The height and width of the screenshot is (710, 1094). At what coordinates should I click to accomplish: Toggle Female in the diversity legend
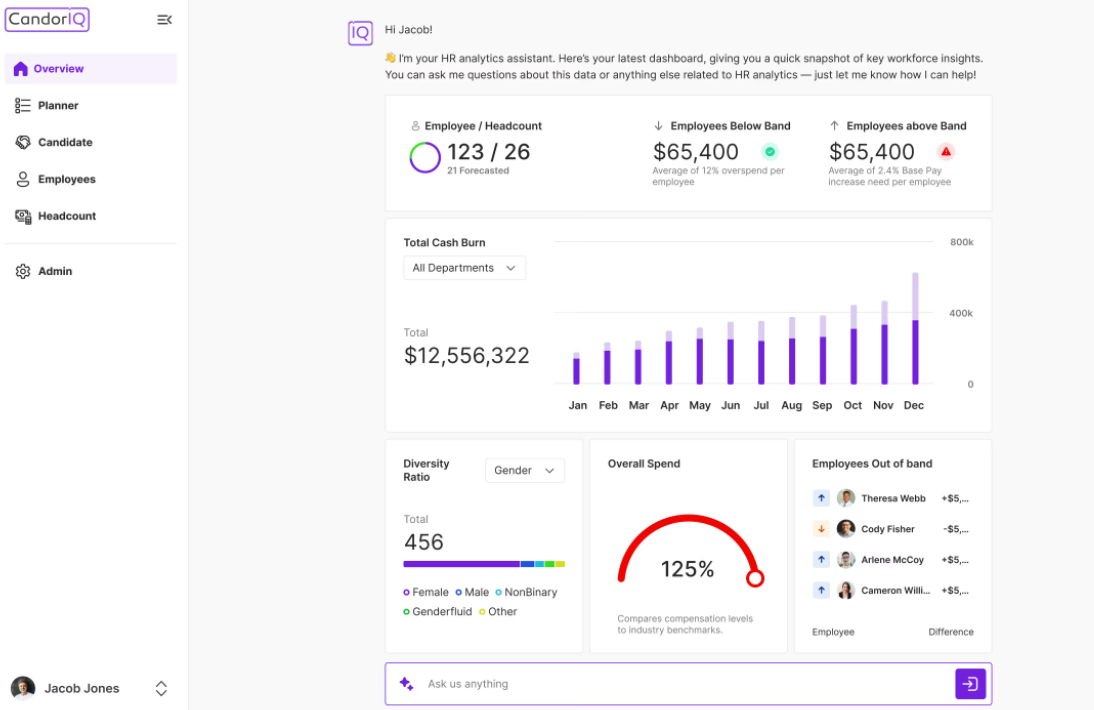pos(427,592)
